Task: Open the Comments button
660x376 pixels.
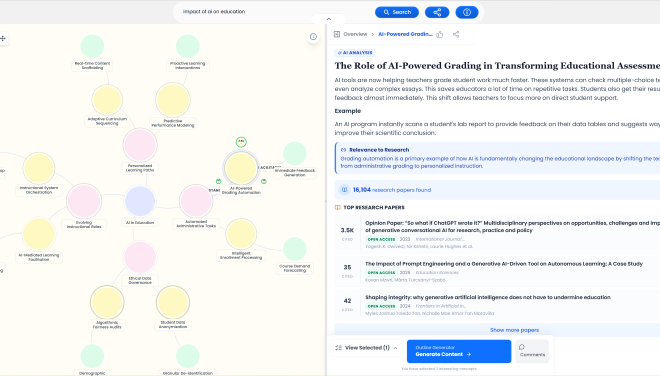Action: 532,351
